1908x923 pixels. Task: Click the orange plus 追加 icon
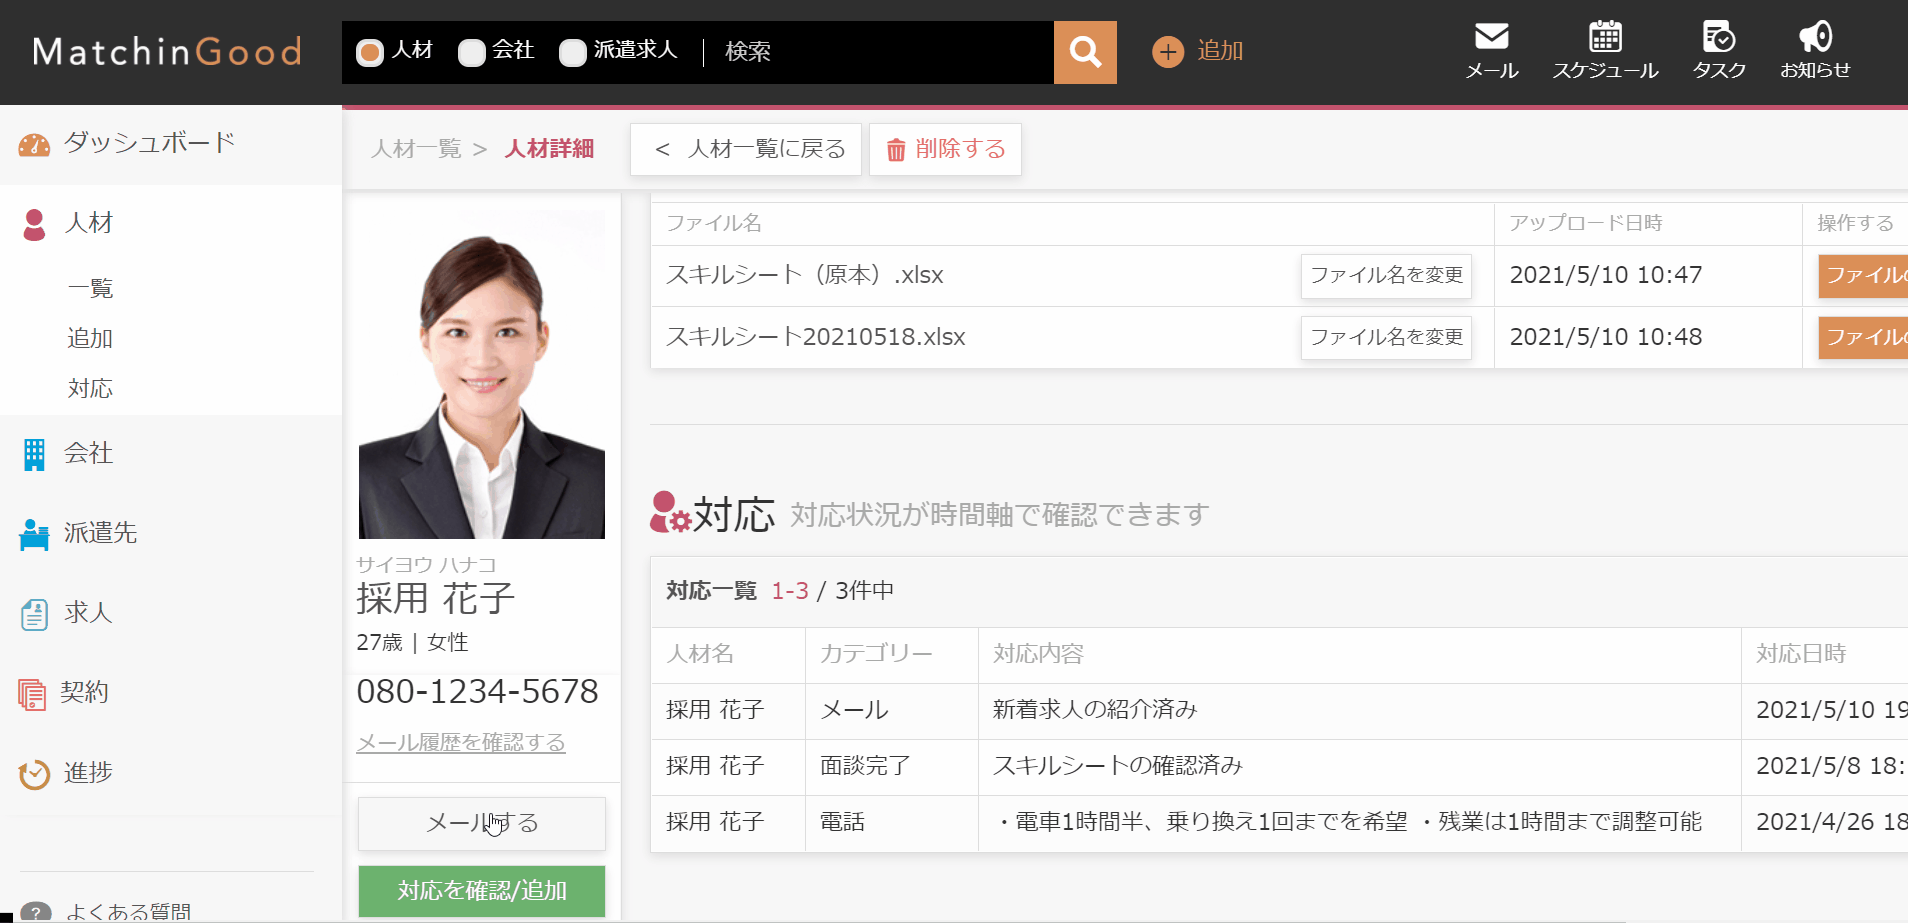pos(1168,52)
